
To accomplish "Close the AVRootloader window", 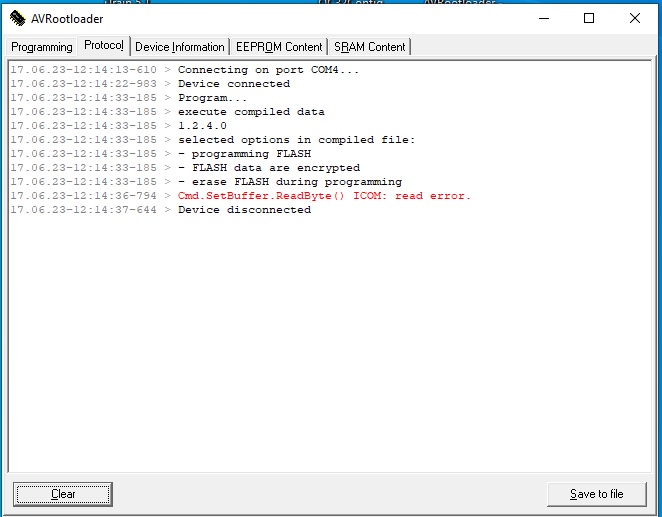I will coord(635,18).
